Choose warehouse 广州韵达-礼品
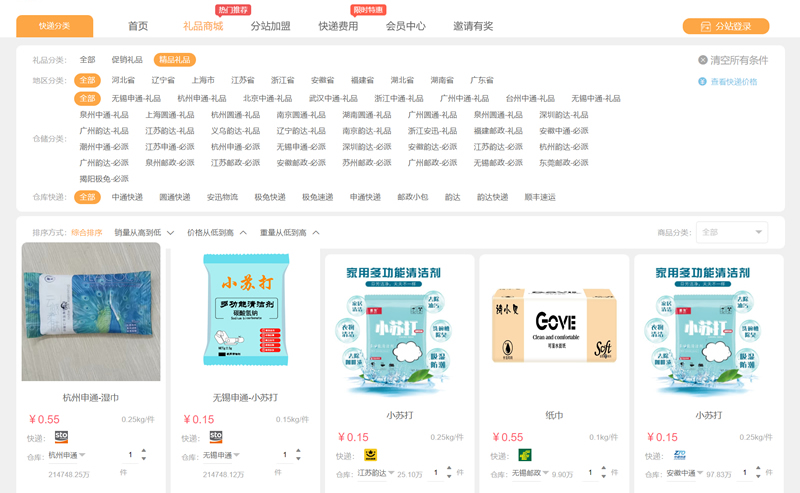Image resolution: width=800 pixels, height=493 pixels. click(104, 131)
